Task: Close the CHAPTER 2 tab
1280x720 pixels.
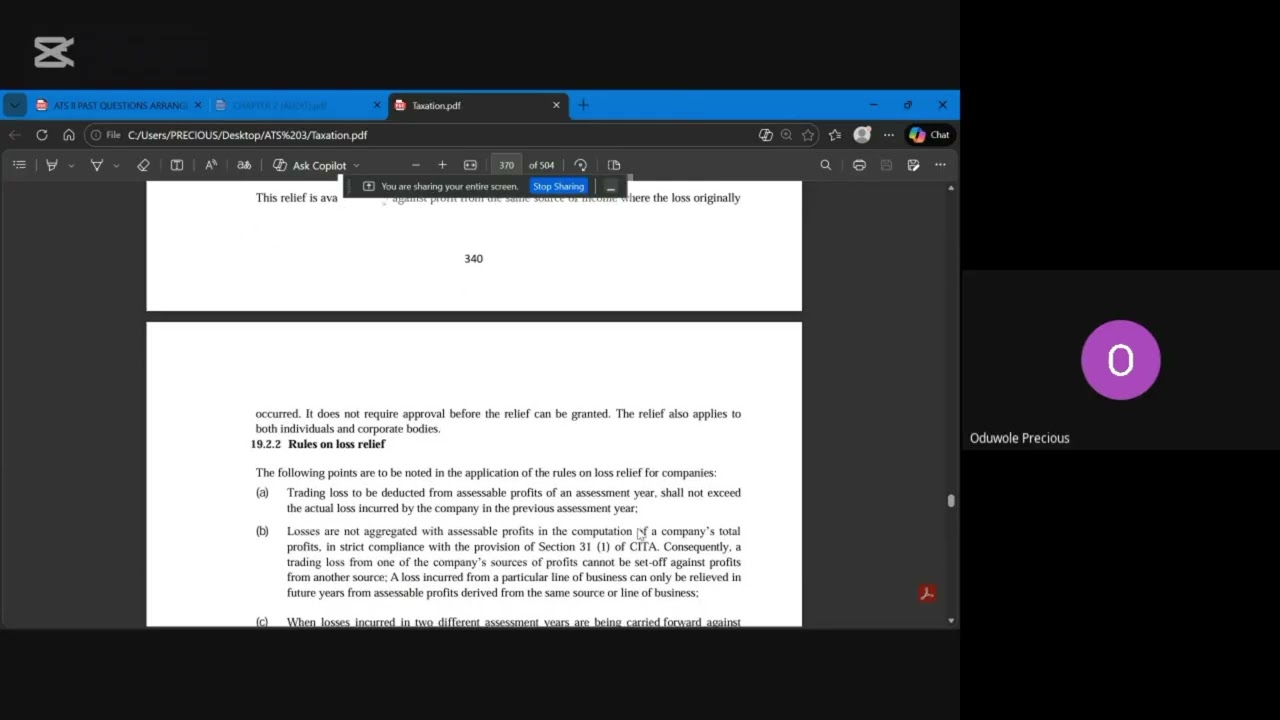Action: click(377, 105)
